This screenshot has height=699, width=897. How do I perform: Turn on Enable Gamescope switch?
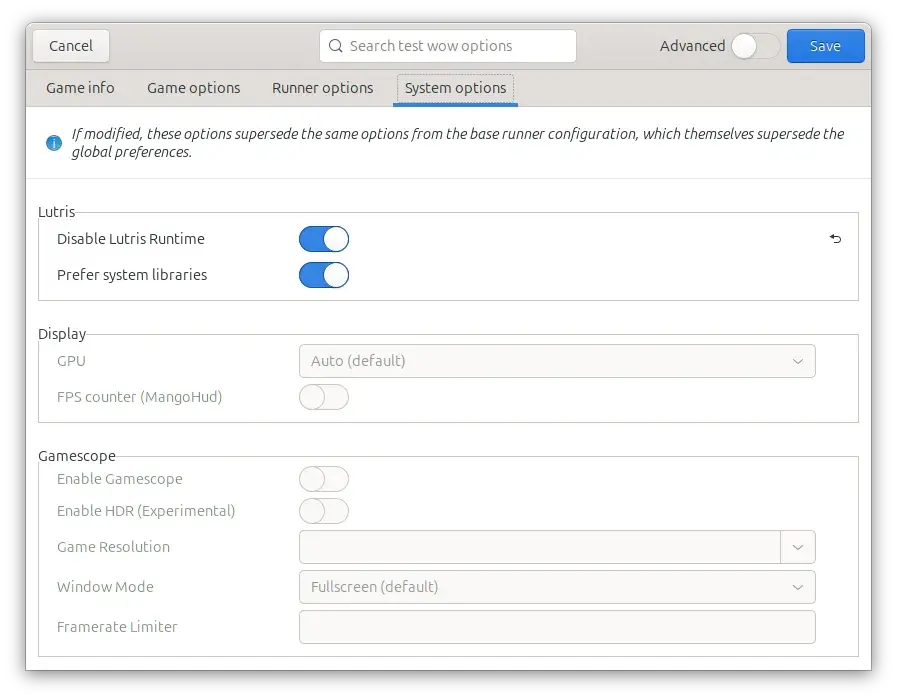[x=324, y=479]
